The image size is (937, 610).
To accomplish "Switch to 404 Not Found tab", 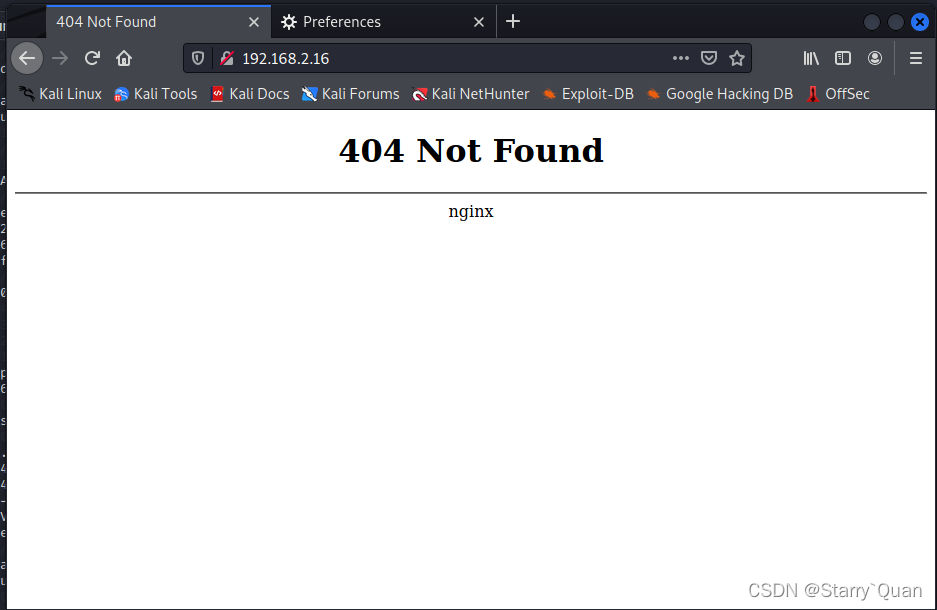I will click(x=158, y=22).
